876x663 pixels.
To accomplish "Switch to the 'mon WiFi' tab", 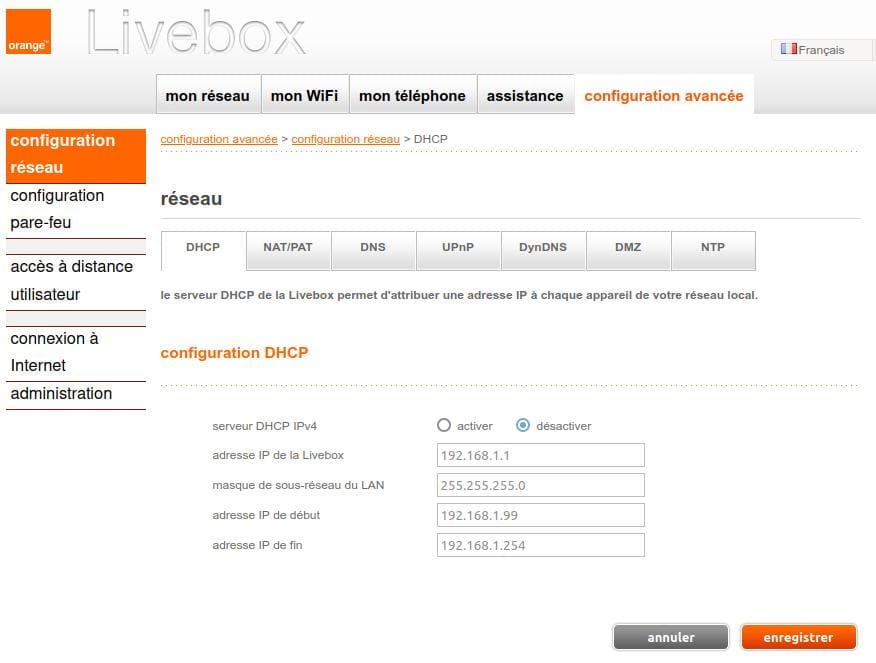I will point(304,96).
